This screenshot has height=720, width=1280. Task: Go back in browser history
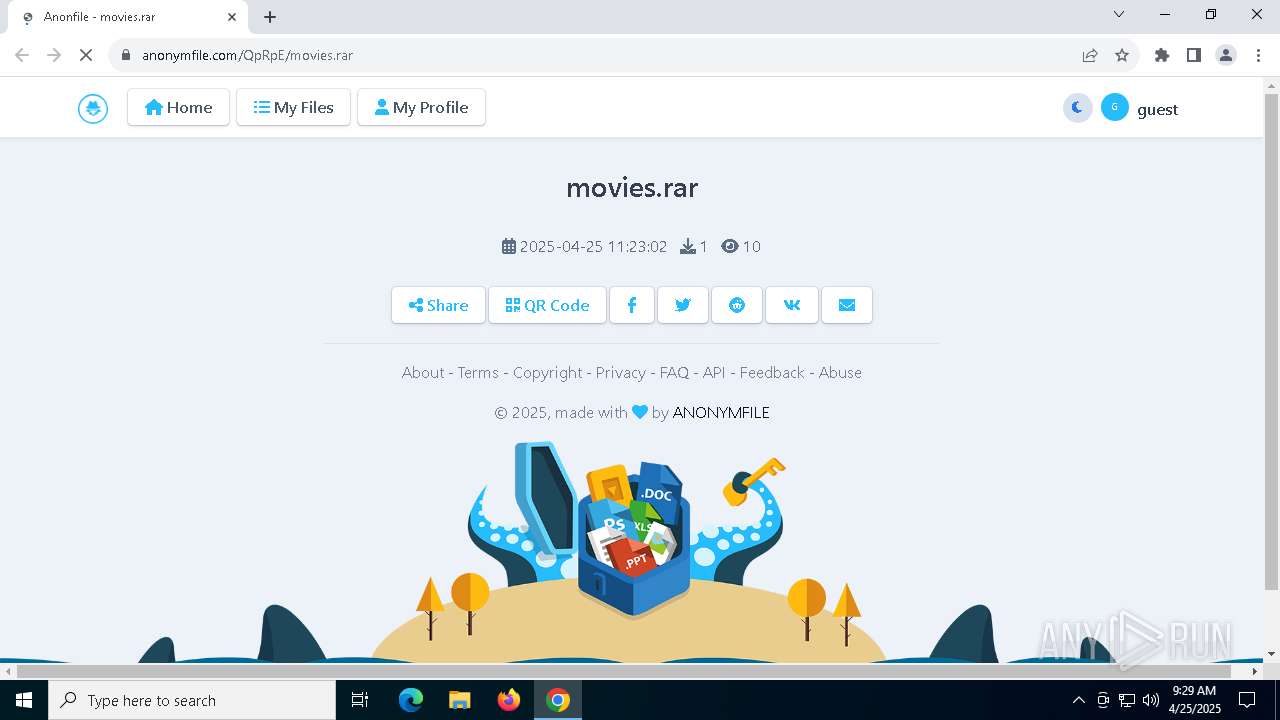tap(22, 55)
